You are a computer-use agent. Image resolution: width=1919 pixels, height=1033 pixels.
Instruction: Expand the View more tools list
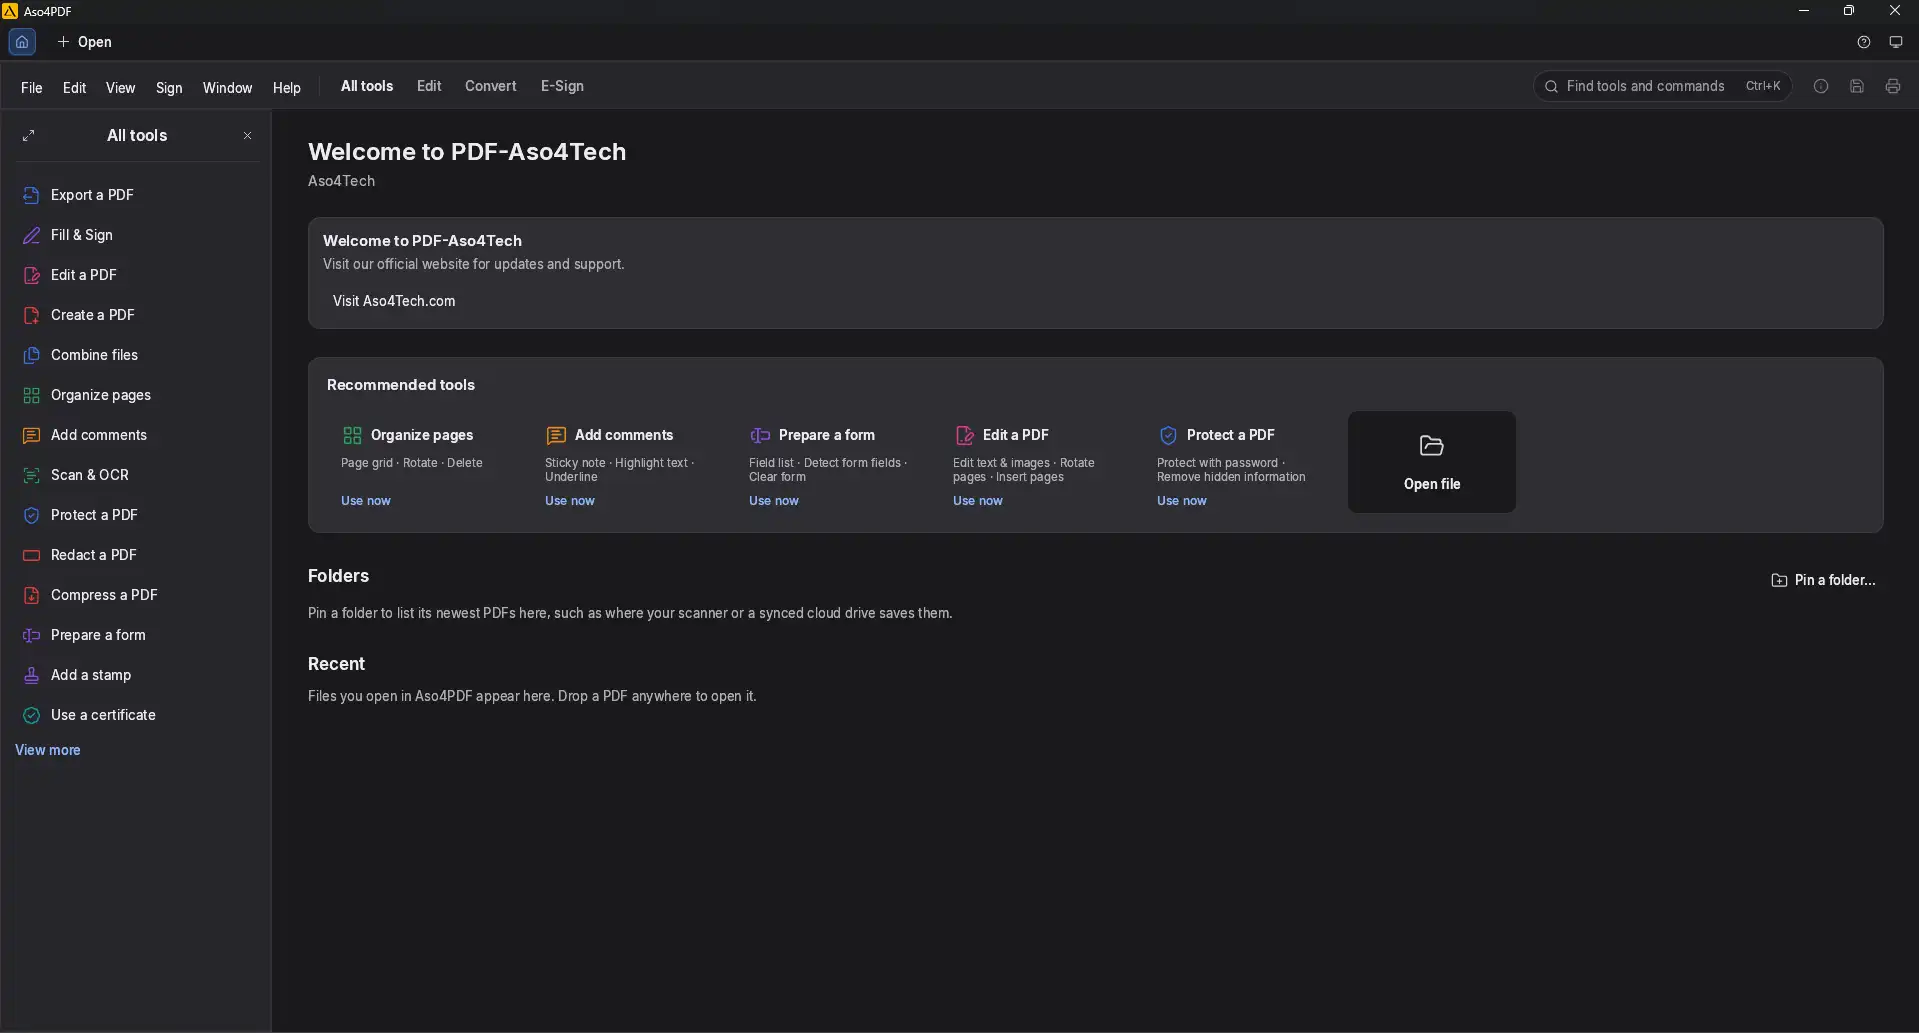[x=48, y=750]
